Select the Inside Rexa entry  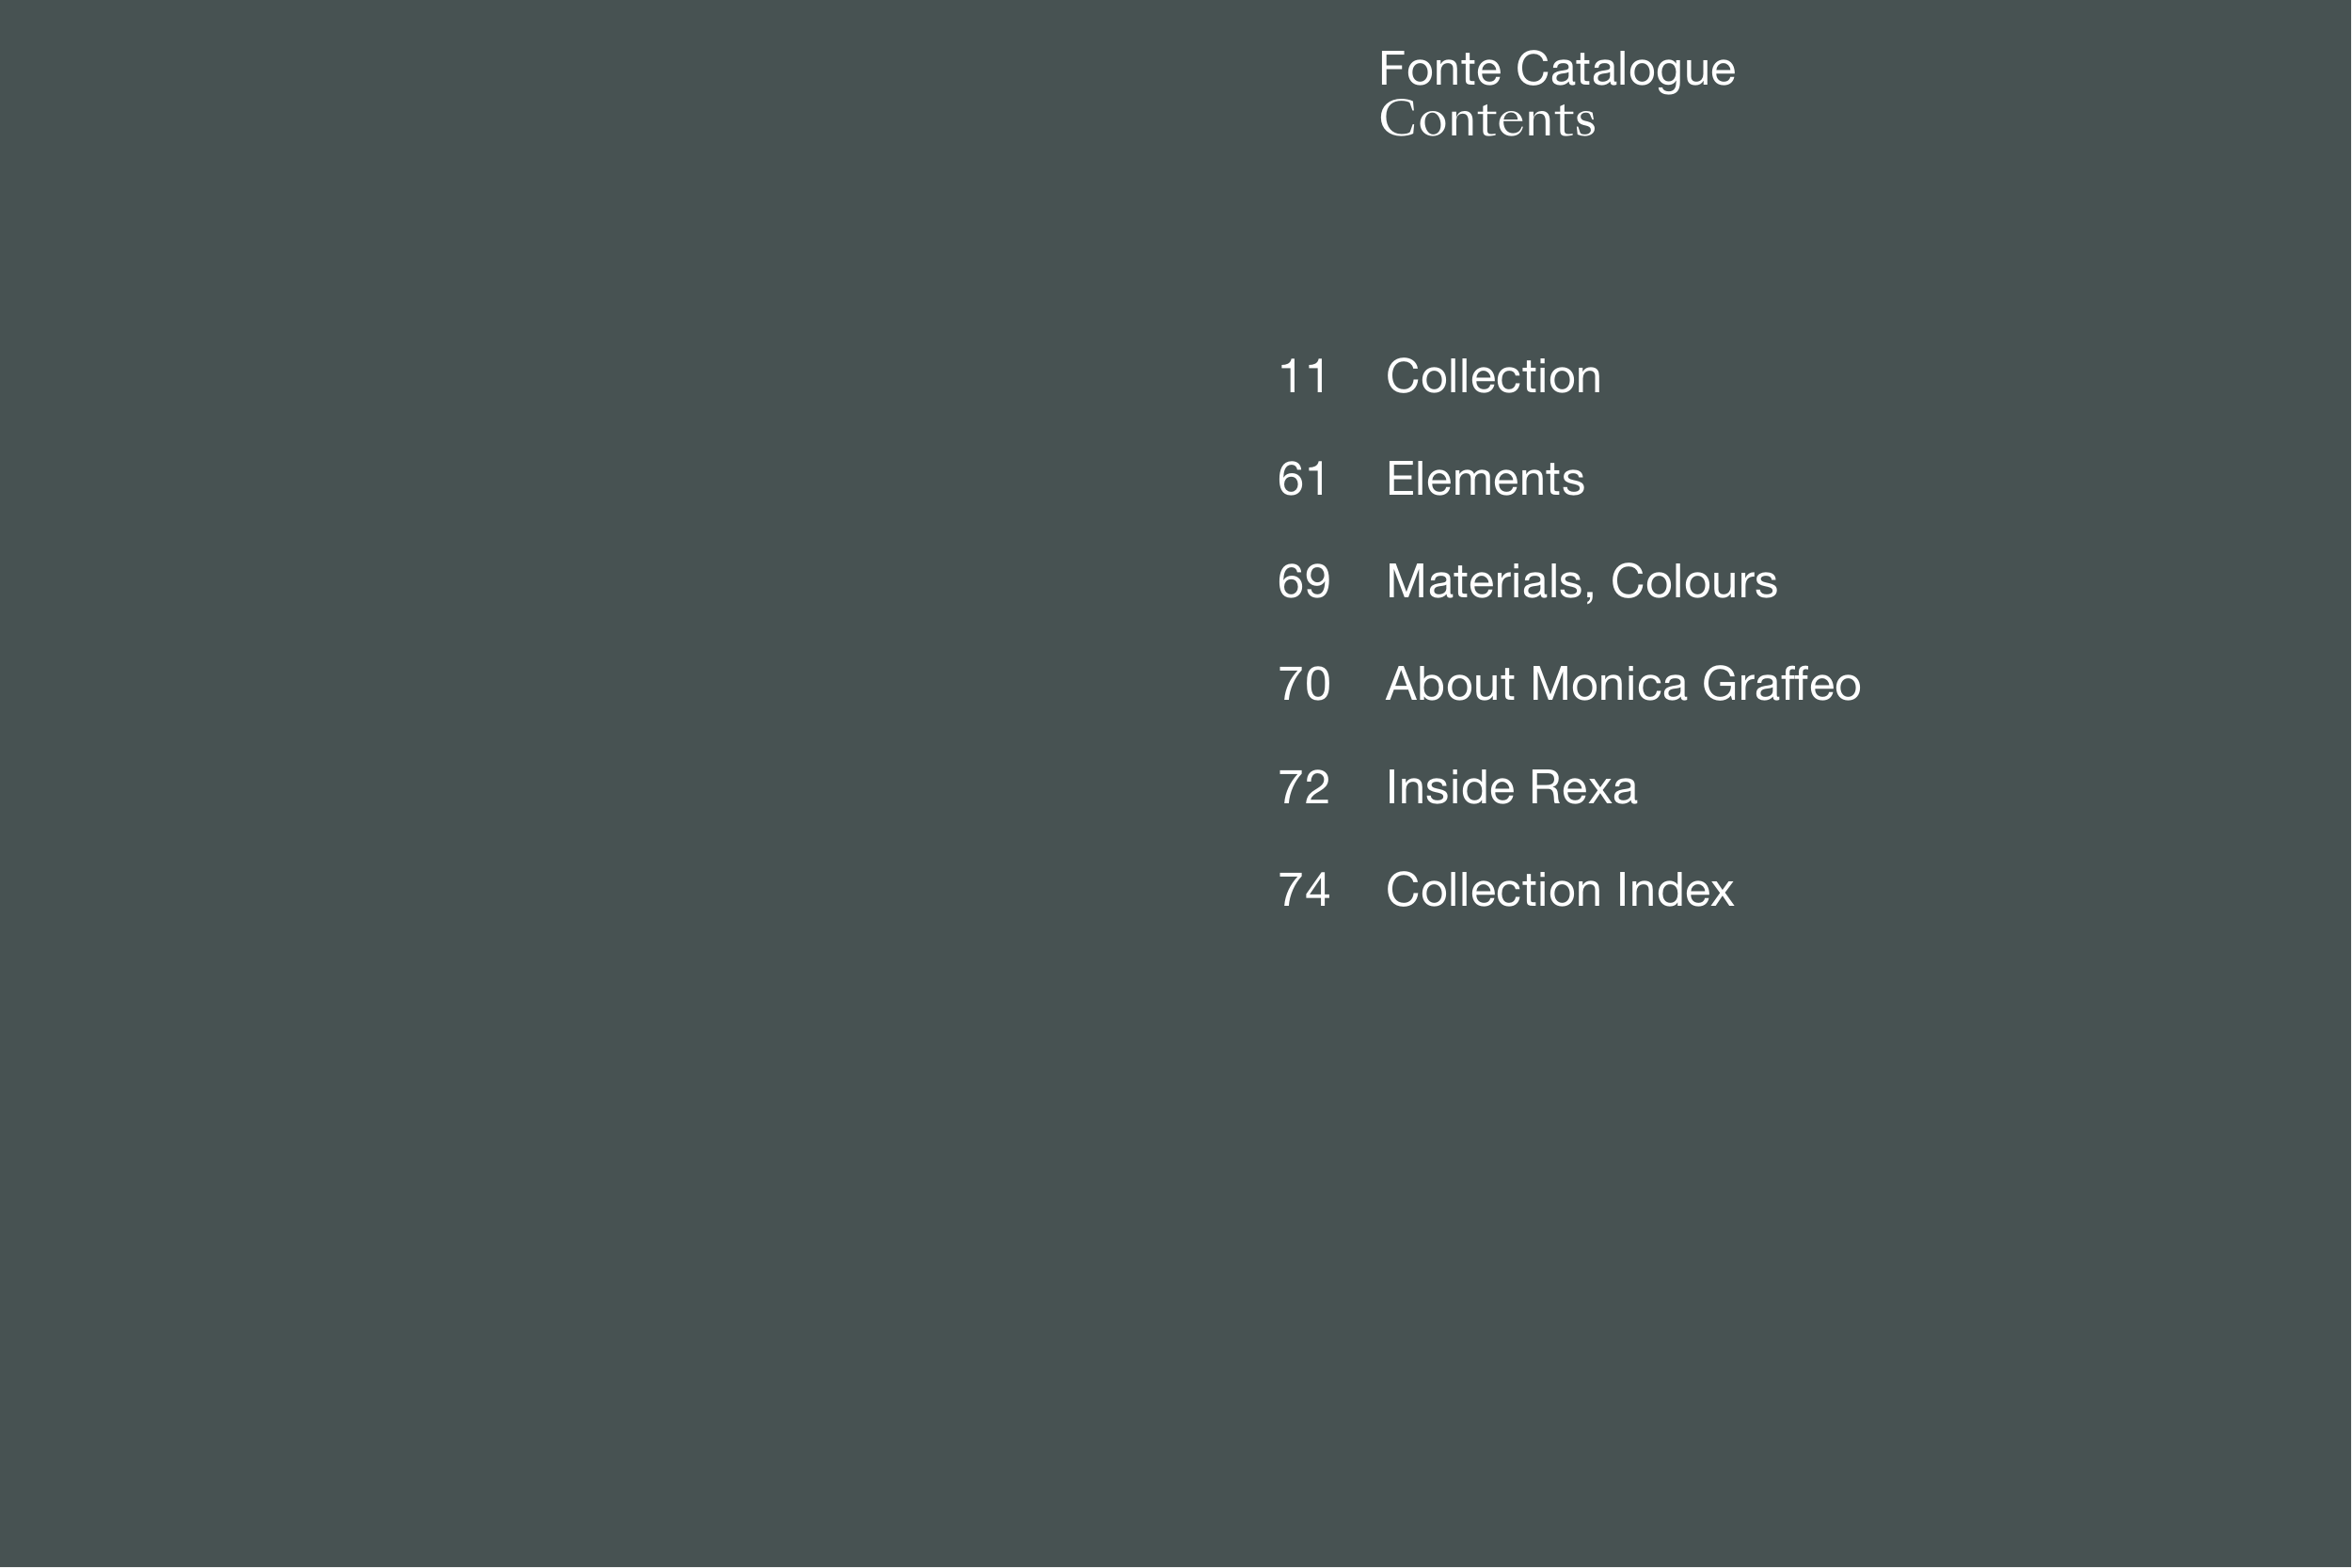point(1510,788)
